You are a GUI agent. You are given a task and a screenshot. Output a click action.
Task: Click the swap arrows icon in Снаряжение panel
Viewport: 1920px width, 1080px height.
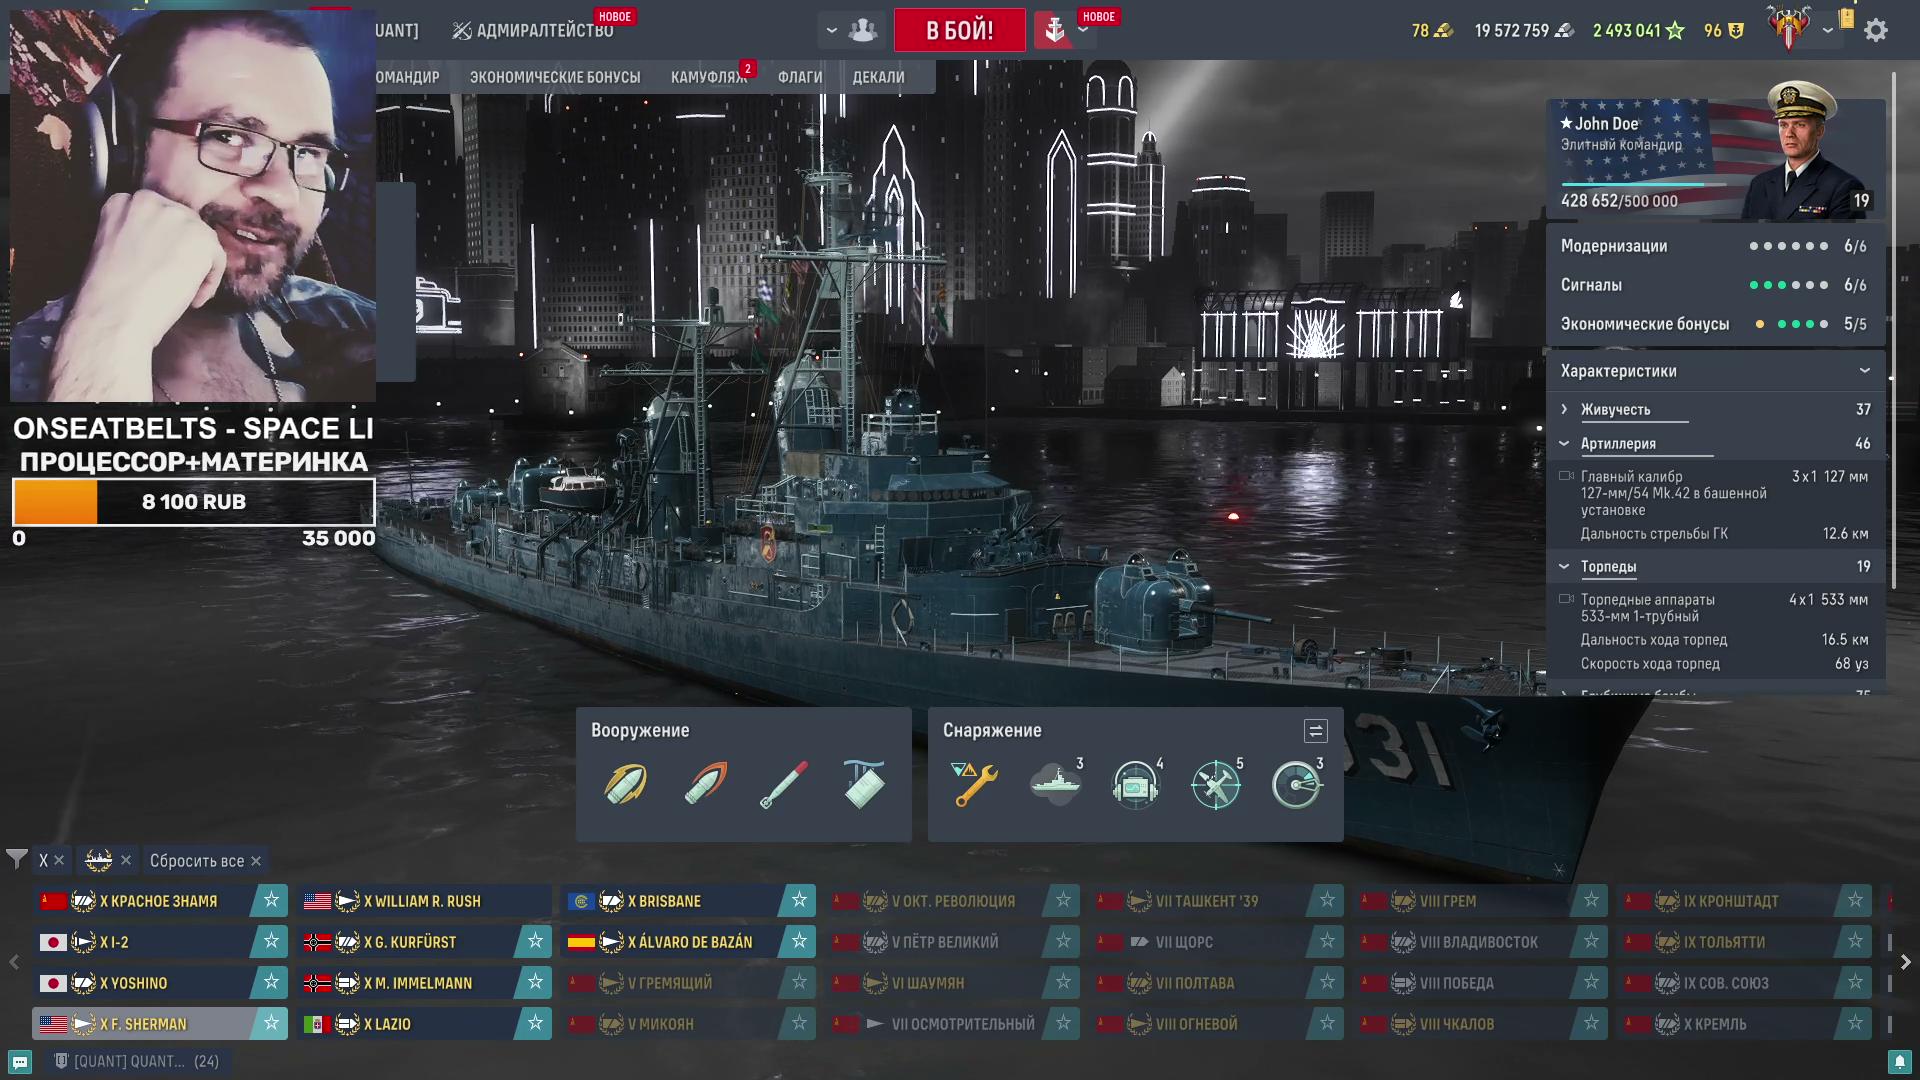pyautogui.click(x=1316, y=731)
